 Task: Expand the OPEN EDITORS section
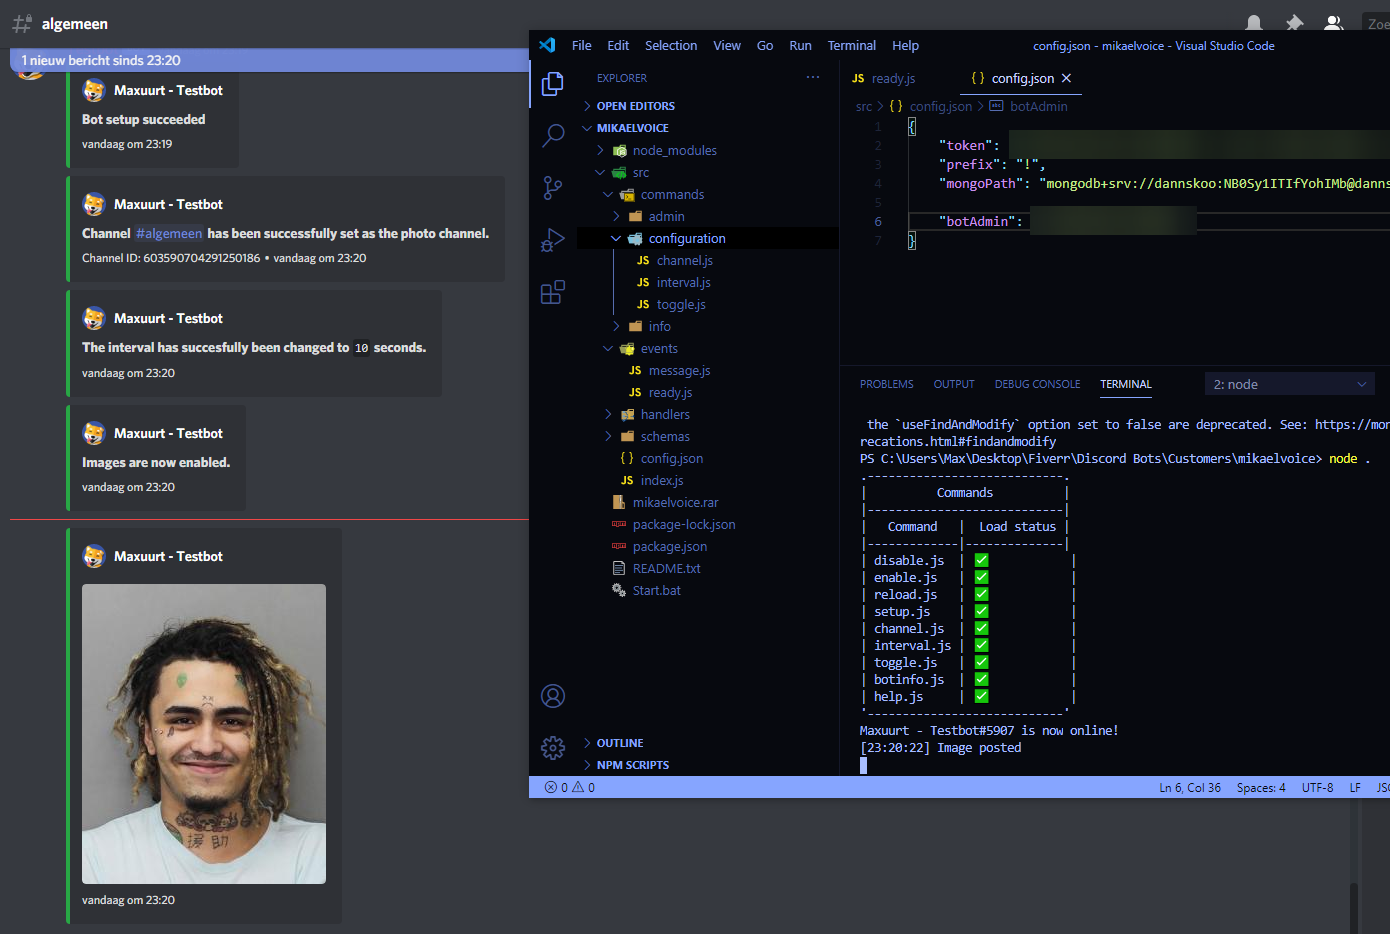coord(635,106)
